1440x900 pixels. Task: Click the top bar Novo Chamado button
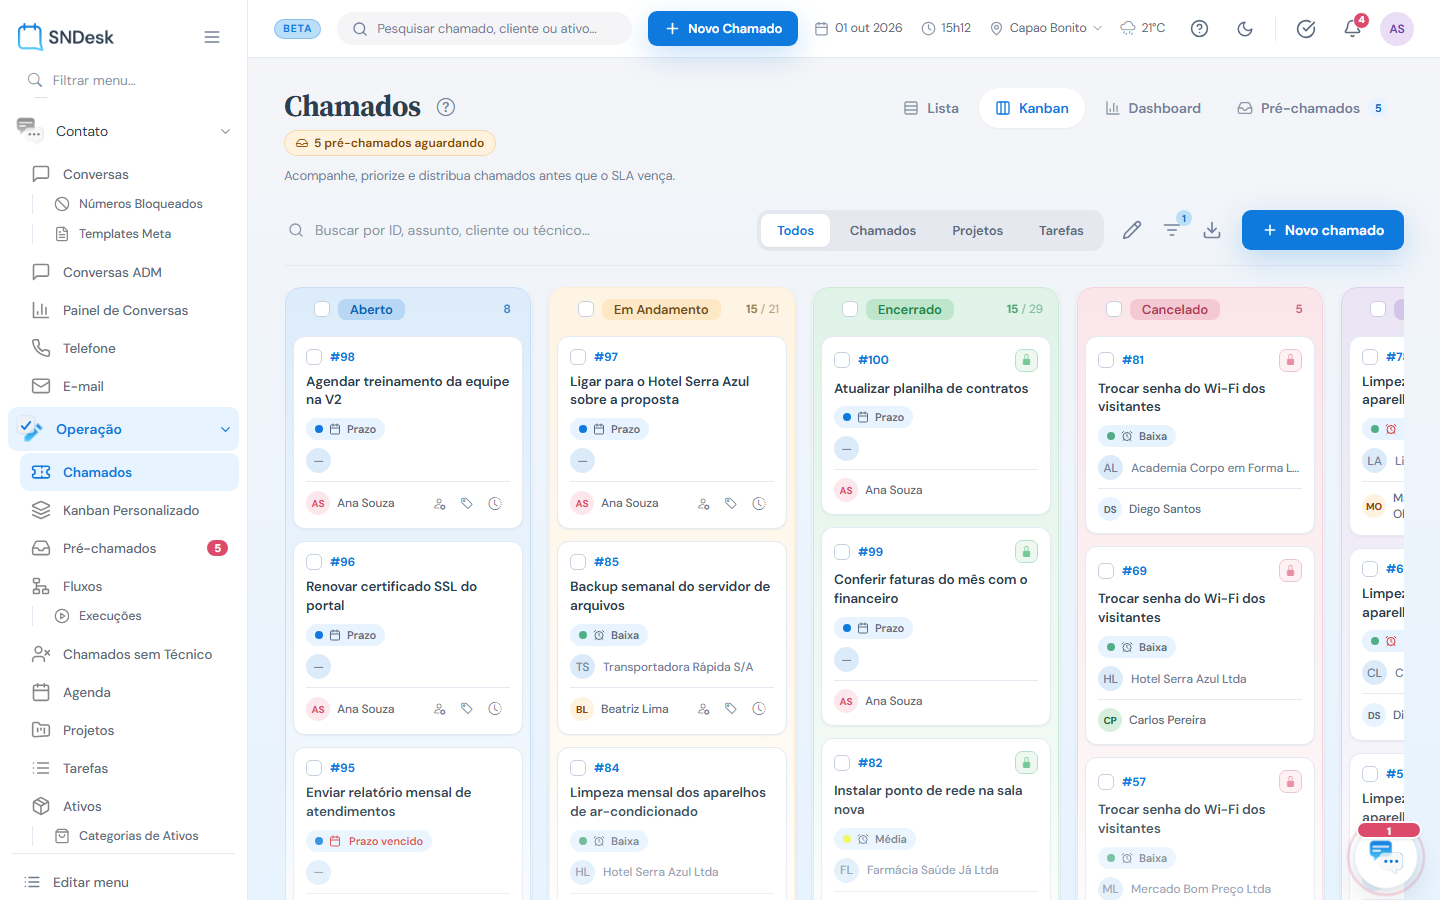click(x=723, y=28)
